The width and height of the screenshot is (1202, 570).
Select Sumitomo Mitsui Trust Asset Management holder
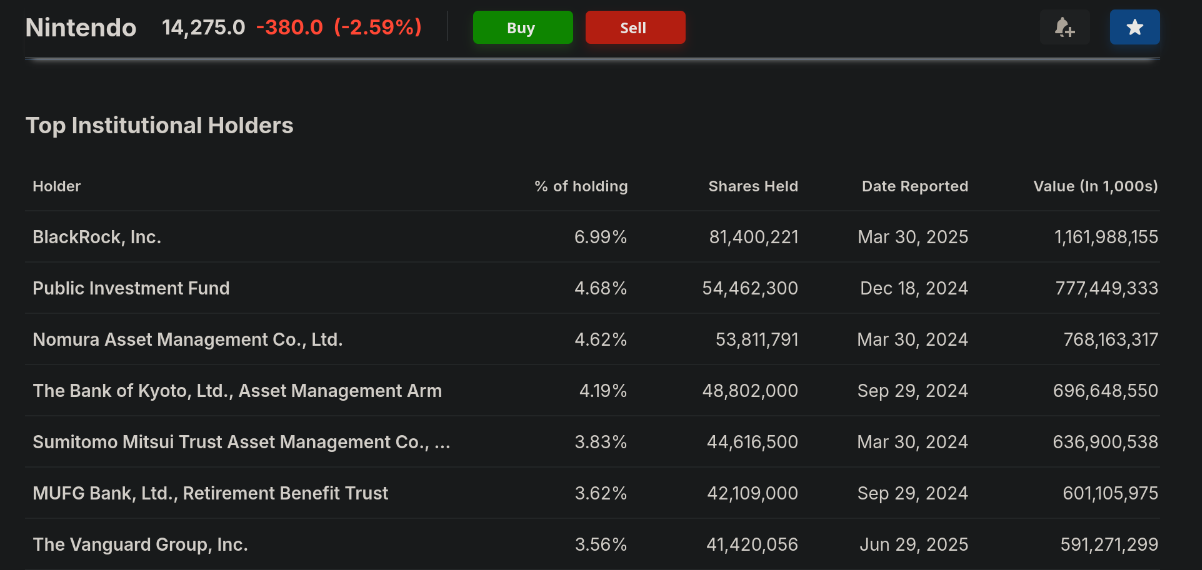(x=241, y=442)
